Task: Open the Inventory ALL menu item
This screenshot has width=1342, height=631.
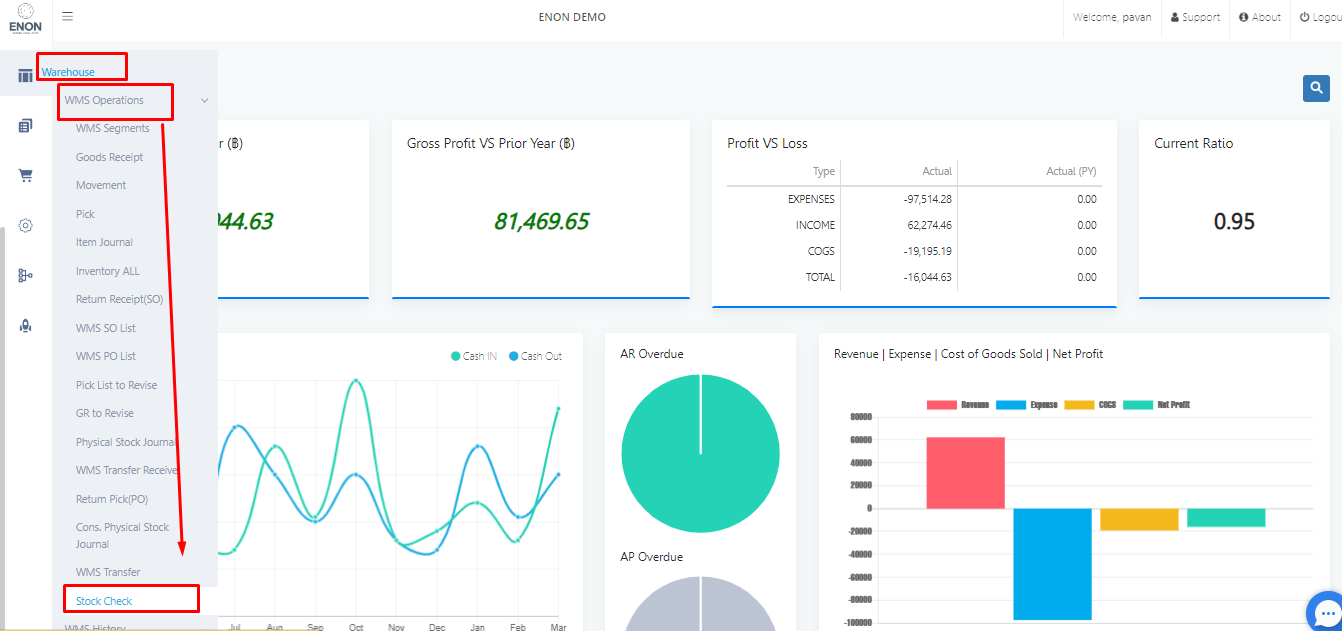Action: click(108, 271)
